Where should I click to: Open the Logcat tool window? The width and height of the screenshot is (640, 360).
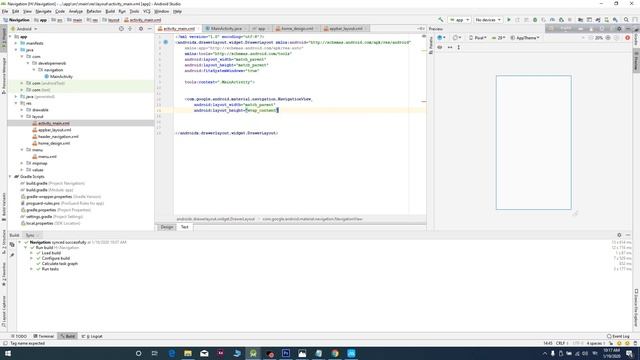(x=92, y=336)
